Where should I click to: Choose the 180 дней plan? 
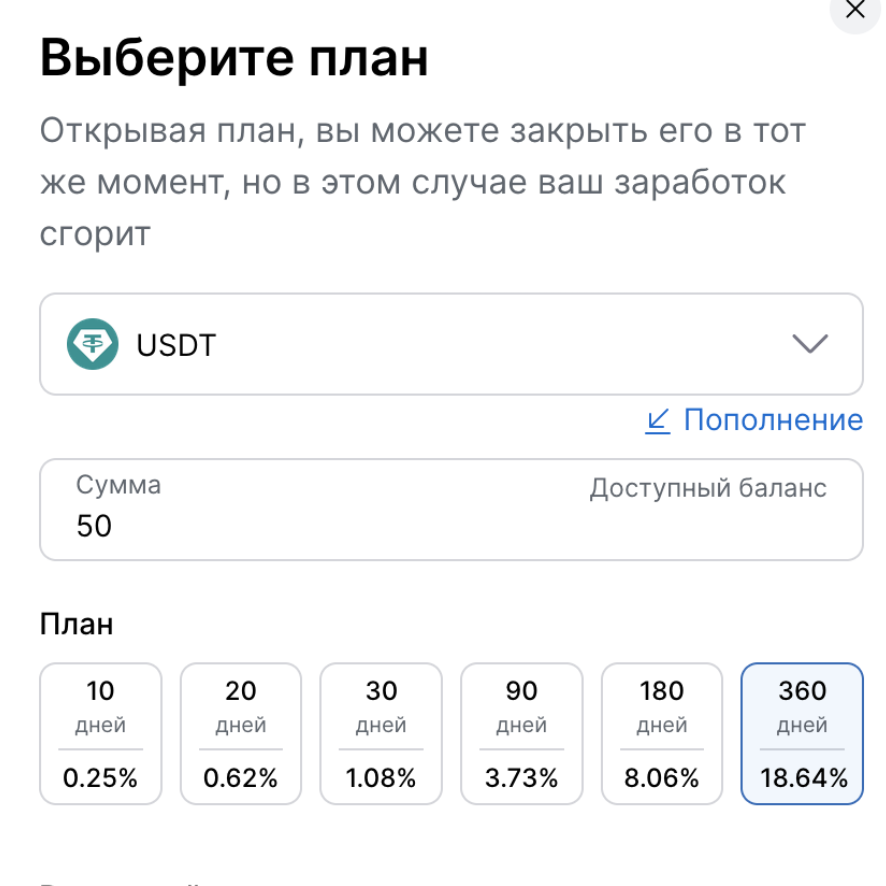661,733
